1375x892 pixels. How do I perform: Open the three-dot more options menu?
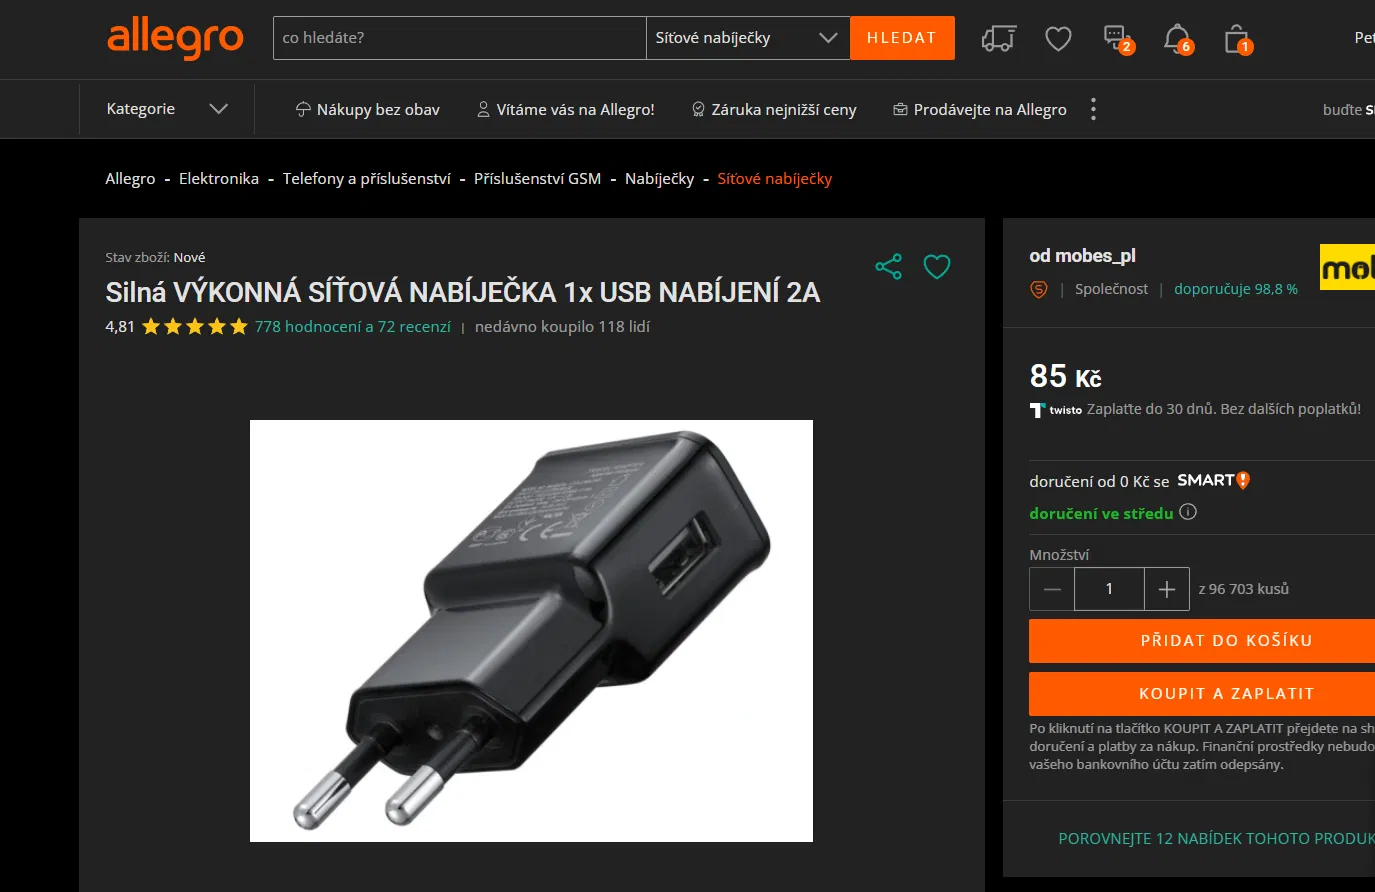[x=1093, y=109]
